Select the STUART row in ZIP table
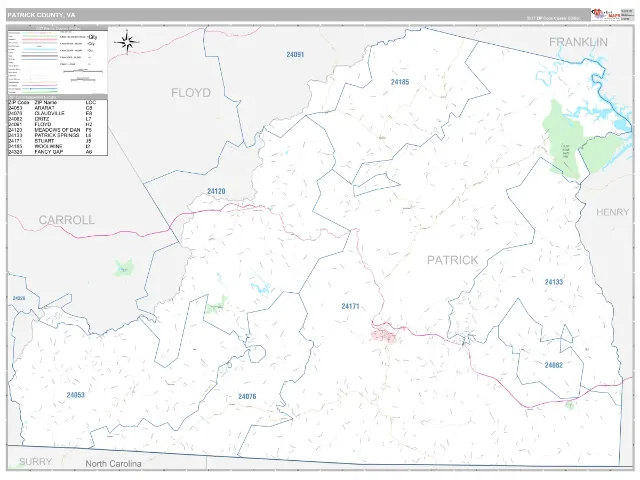The image size is (640, 480). pos(57,141)
